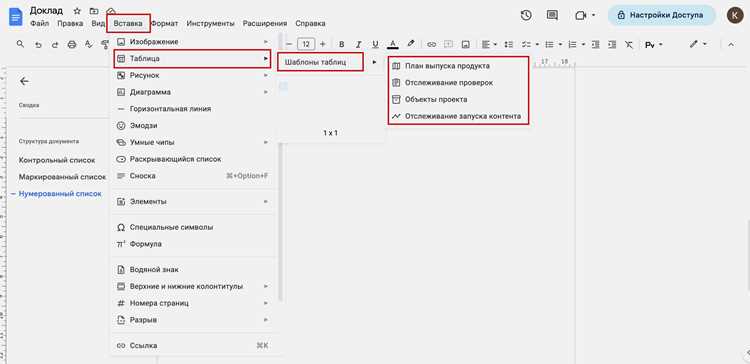Image resolution: width=750 pixels, height=364 pixels.
Task: Open numbered list dropdown arrow
Action: tap(584, 44)
